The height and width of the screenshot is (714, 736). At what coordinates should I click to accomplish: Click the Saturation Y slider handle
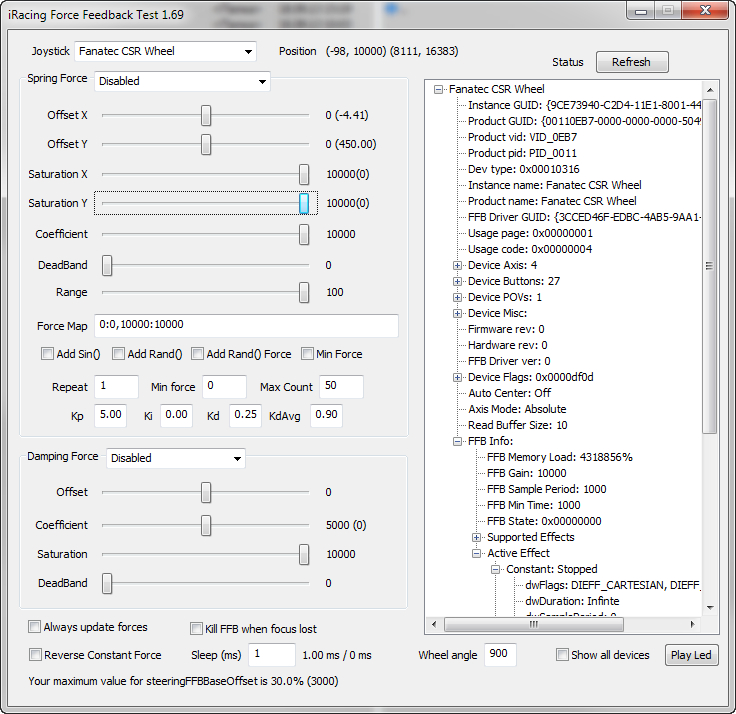(304, 203)
